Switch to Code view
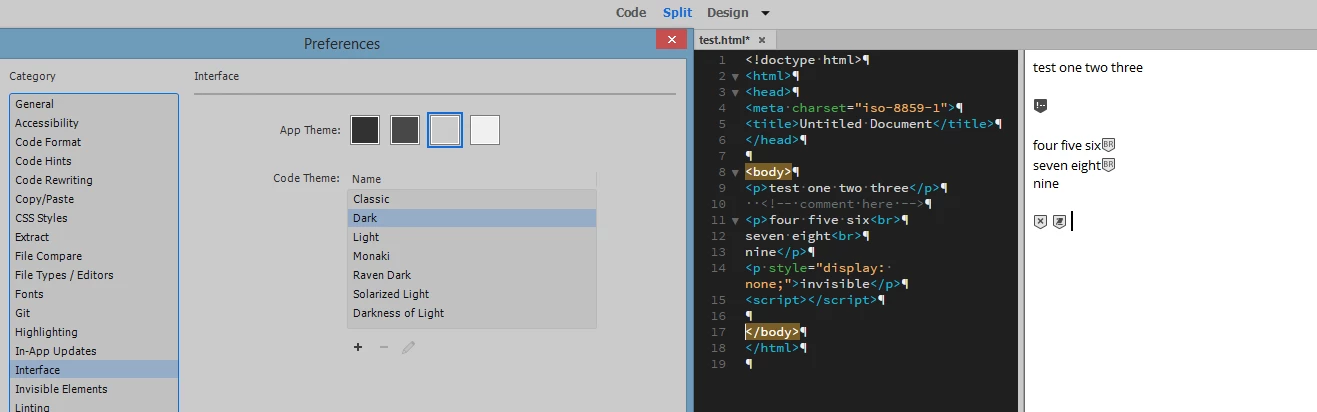 631,13
